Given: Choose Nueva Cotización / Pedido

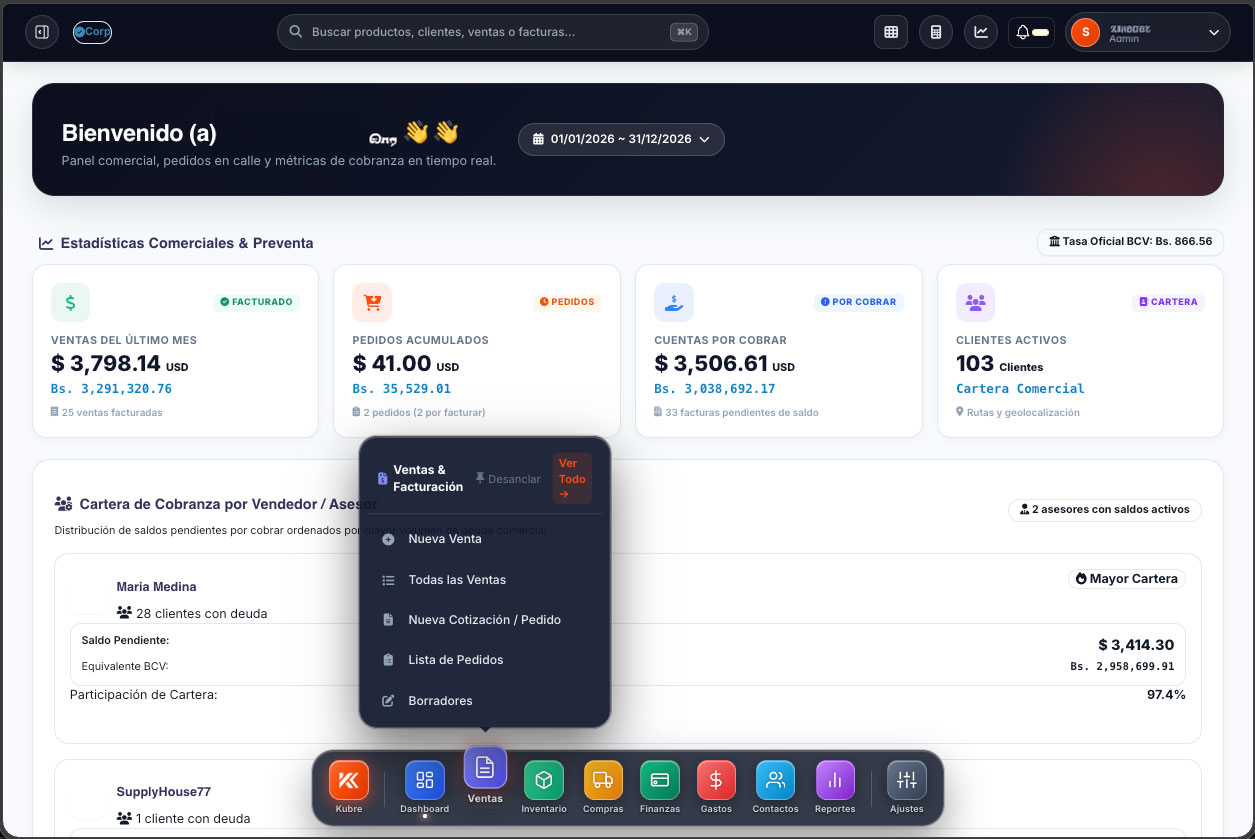Looking at the screenshot, I should coord(484,620).
